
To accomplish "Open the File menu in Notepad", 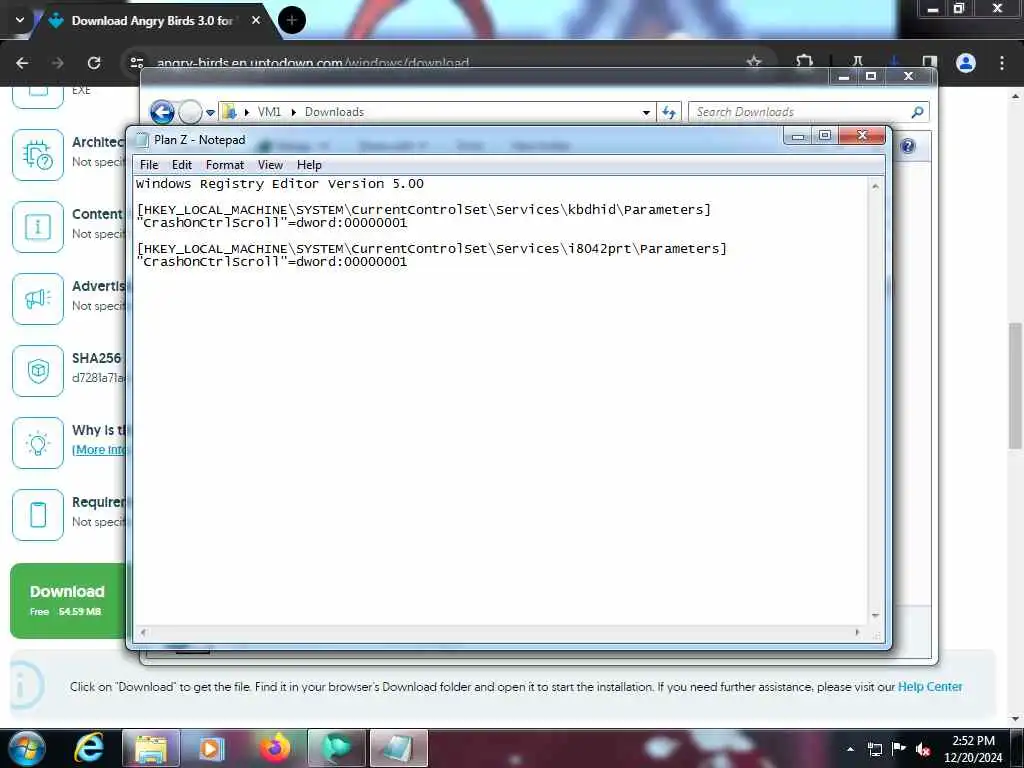I will coord(149,165).
